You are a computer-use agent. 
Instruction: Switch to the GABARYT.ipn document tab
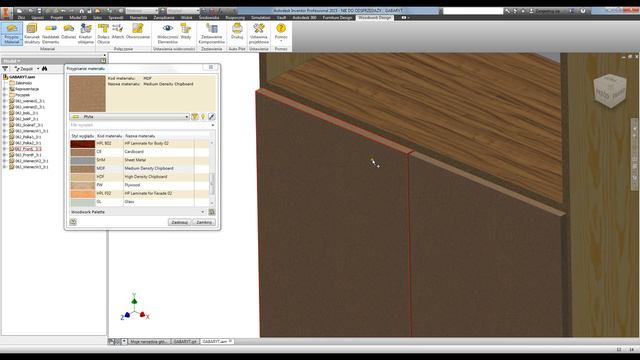tap(185, 341)
